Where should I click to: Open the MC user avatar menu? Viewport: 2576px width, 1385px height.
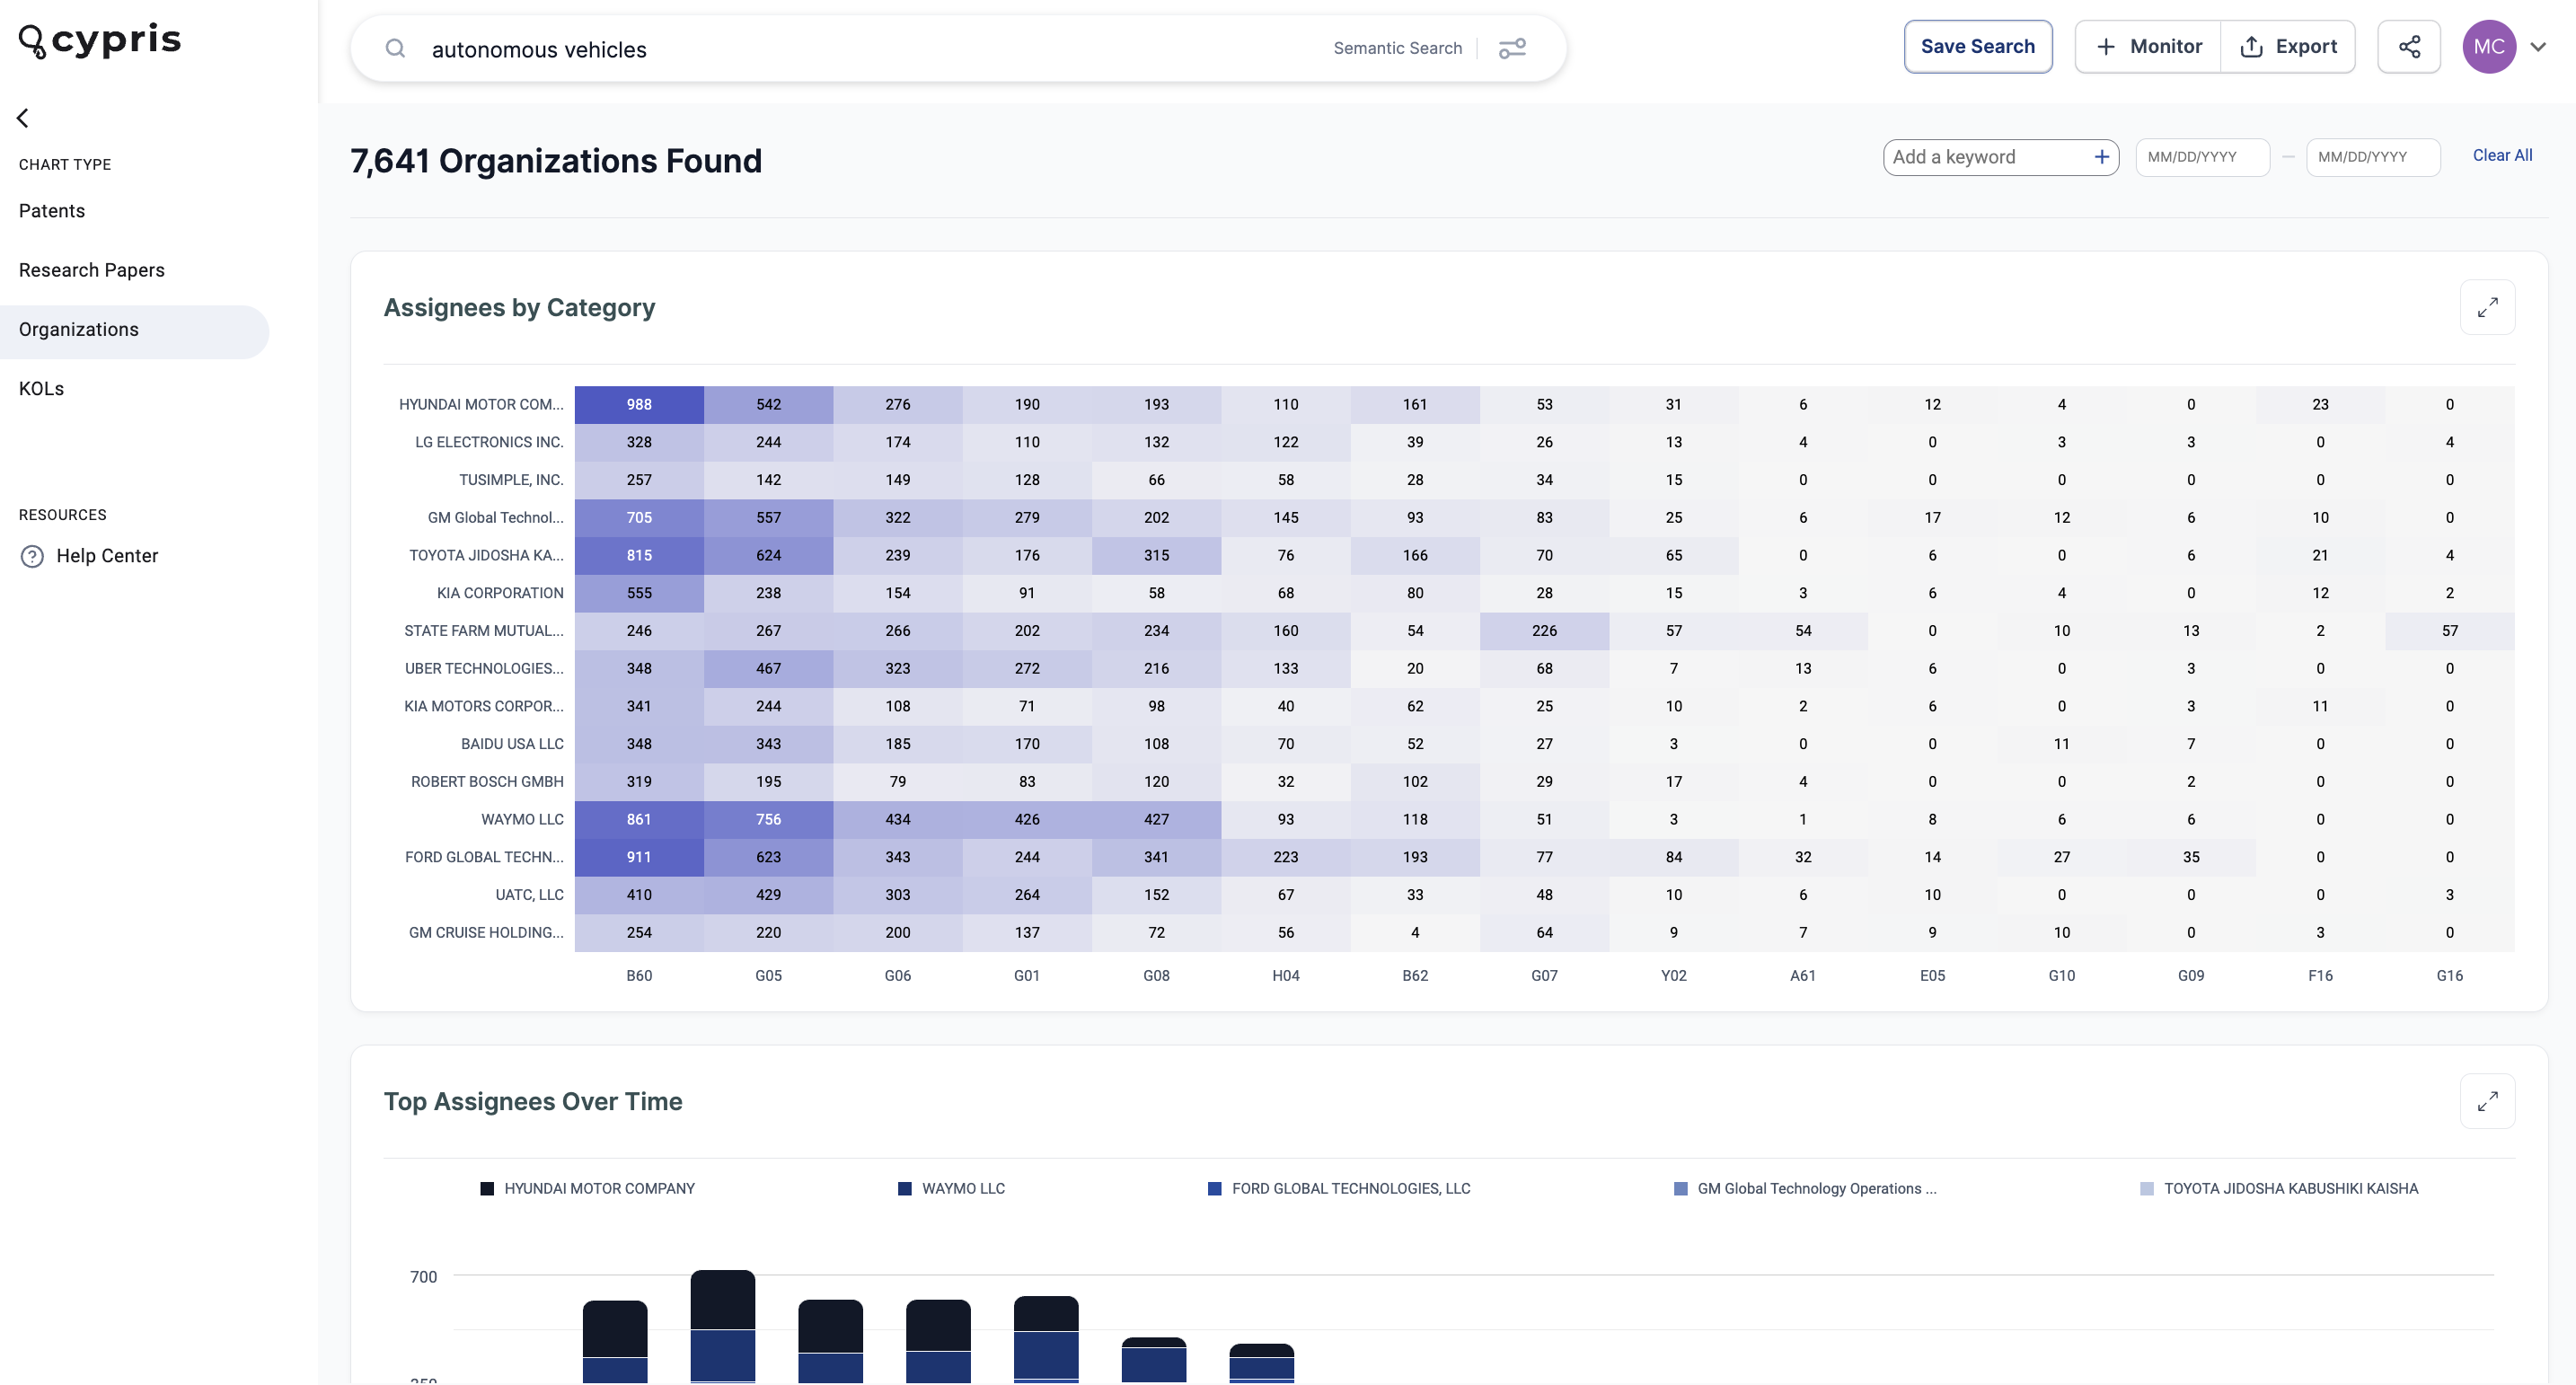[2489, 47]
